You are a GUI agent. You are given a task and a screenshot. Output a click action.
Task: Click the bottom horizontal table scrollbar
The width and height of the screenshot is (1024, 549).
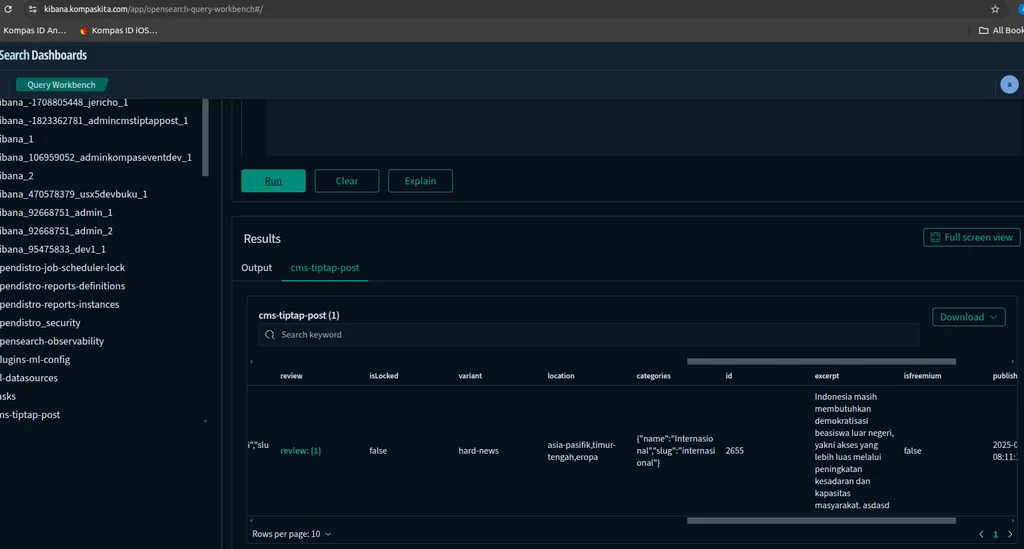click(x=821, y=520)
